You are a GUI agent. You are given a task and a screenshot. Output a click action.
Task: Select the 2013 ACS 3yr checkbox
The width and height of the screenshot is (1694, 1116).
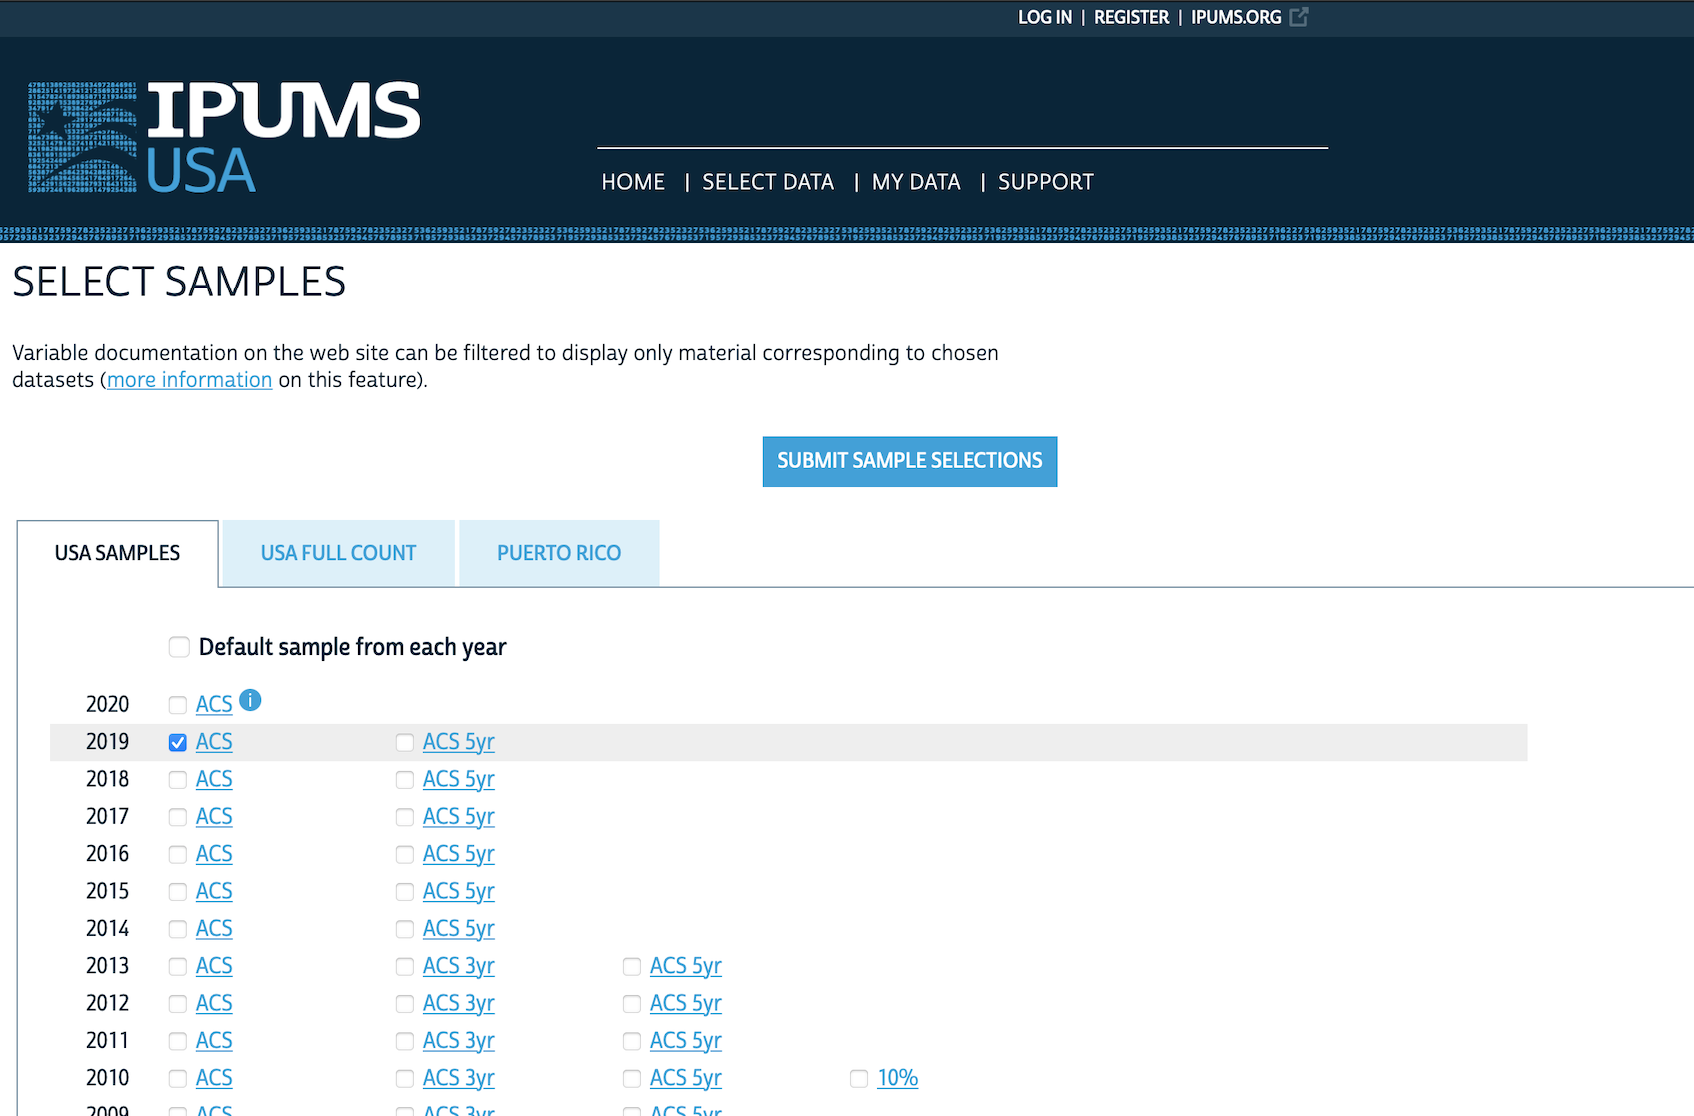[405, 967]
